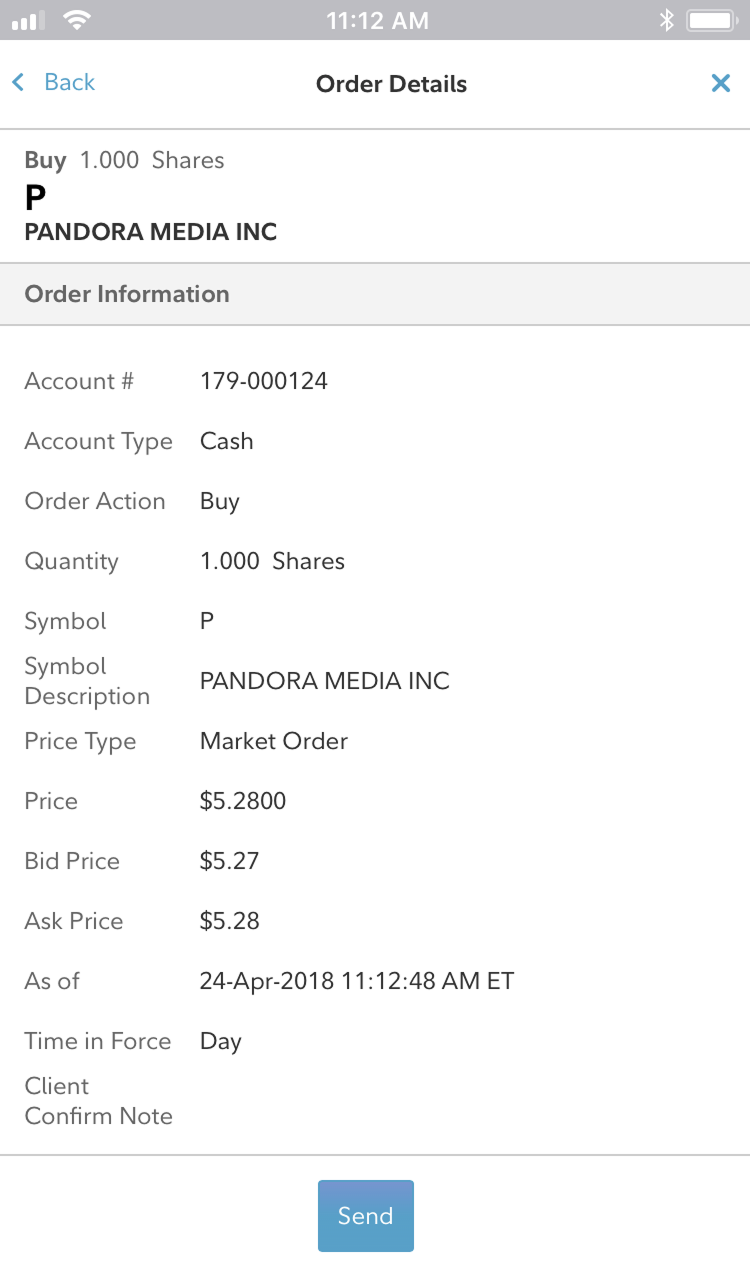Tap the 11:12 AM clock in status bar
Image resolution: width=750 pixels, height=1272 pixels.
[x=377, y=20]
